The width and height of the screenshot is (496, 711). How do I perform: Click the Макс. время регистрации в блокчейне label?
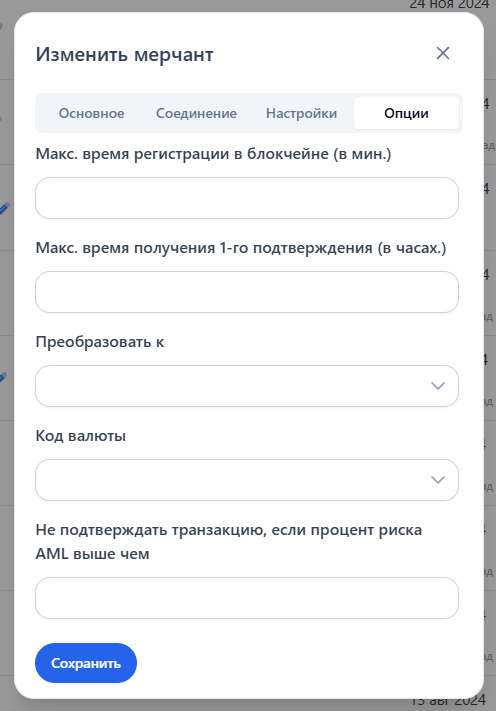pos(213,154)
